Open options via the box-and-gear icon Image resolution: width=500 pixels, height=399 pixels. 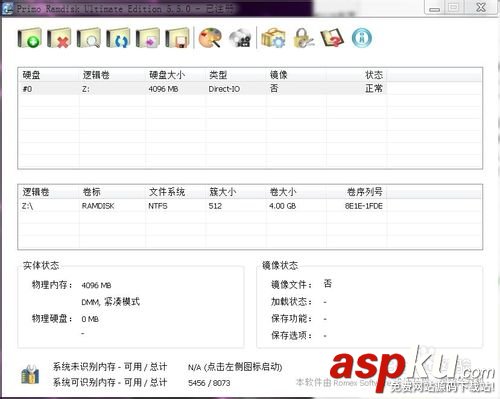click(x=273, y=38)
